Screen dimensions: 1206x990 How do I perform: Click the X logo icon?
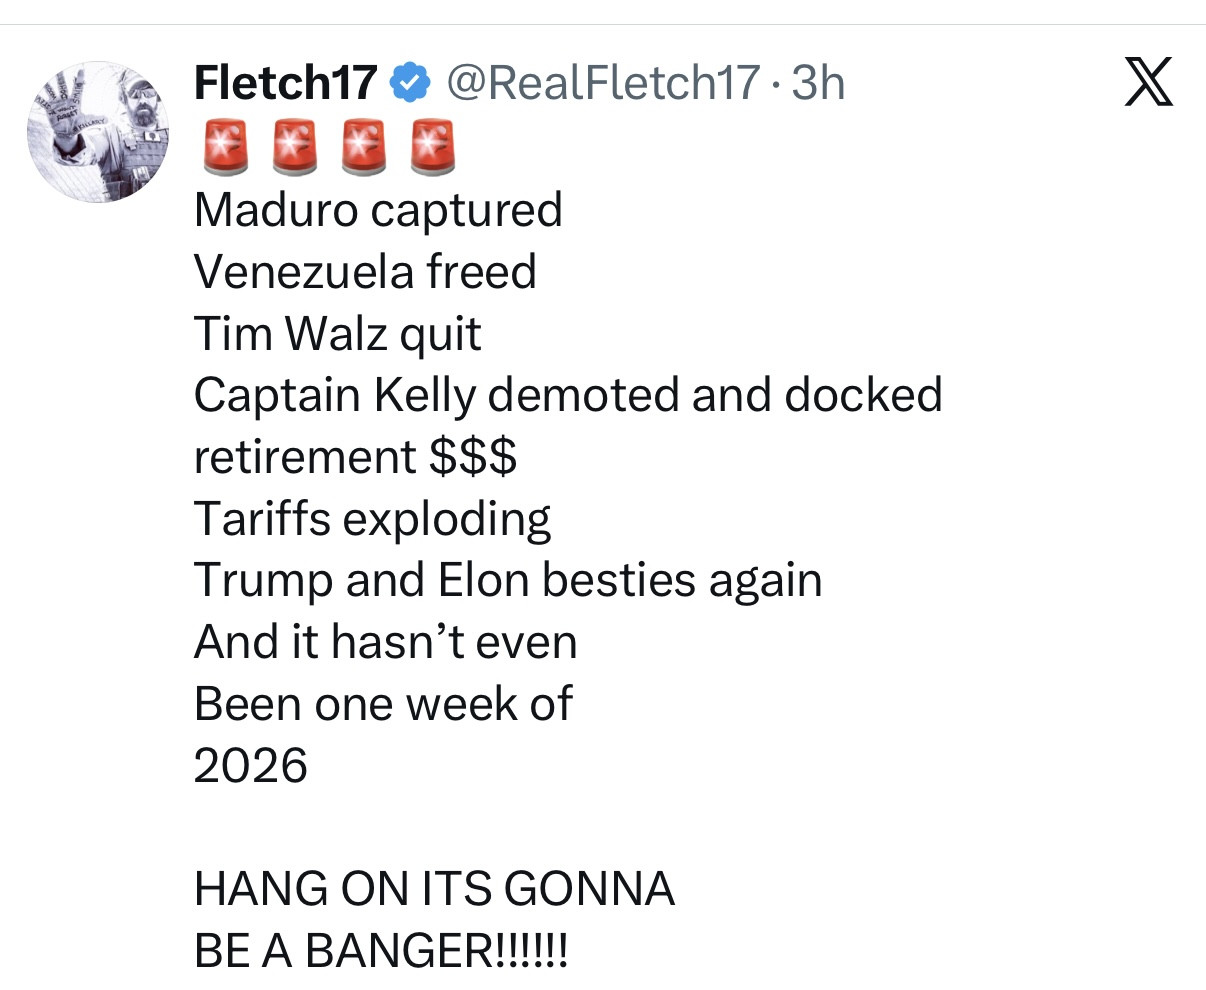[1149, 82]
